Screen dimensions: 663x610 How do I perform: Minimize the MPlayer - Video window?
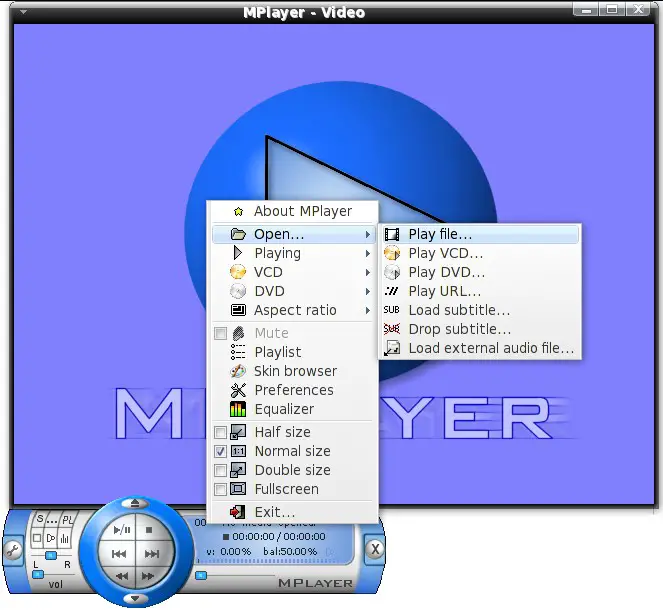(586, 9)
